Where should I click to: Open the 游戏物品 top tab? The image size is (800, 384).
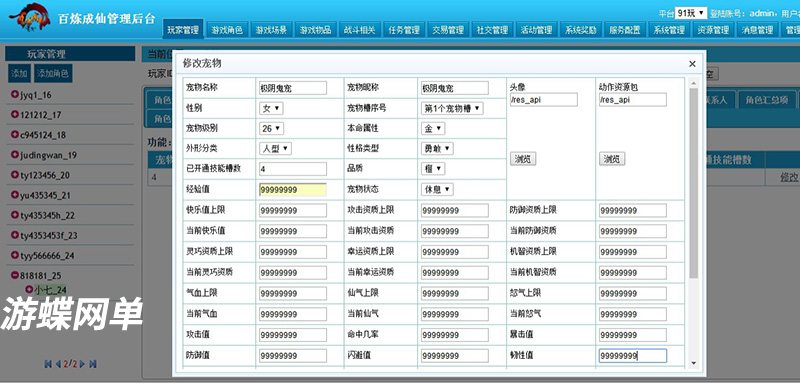315,30
